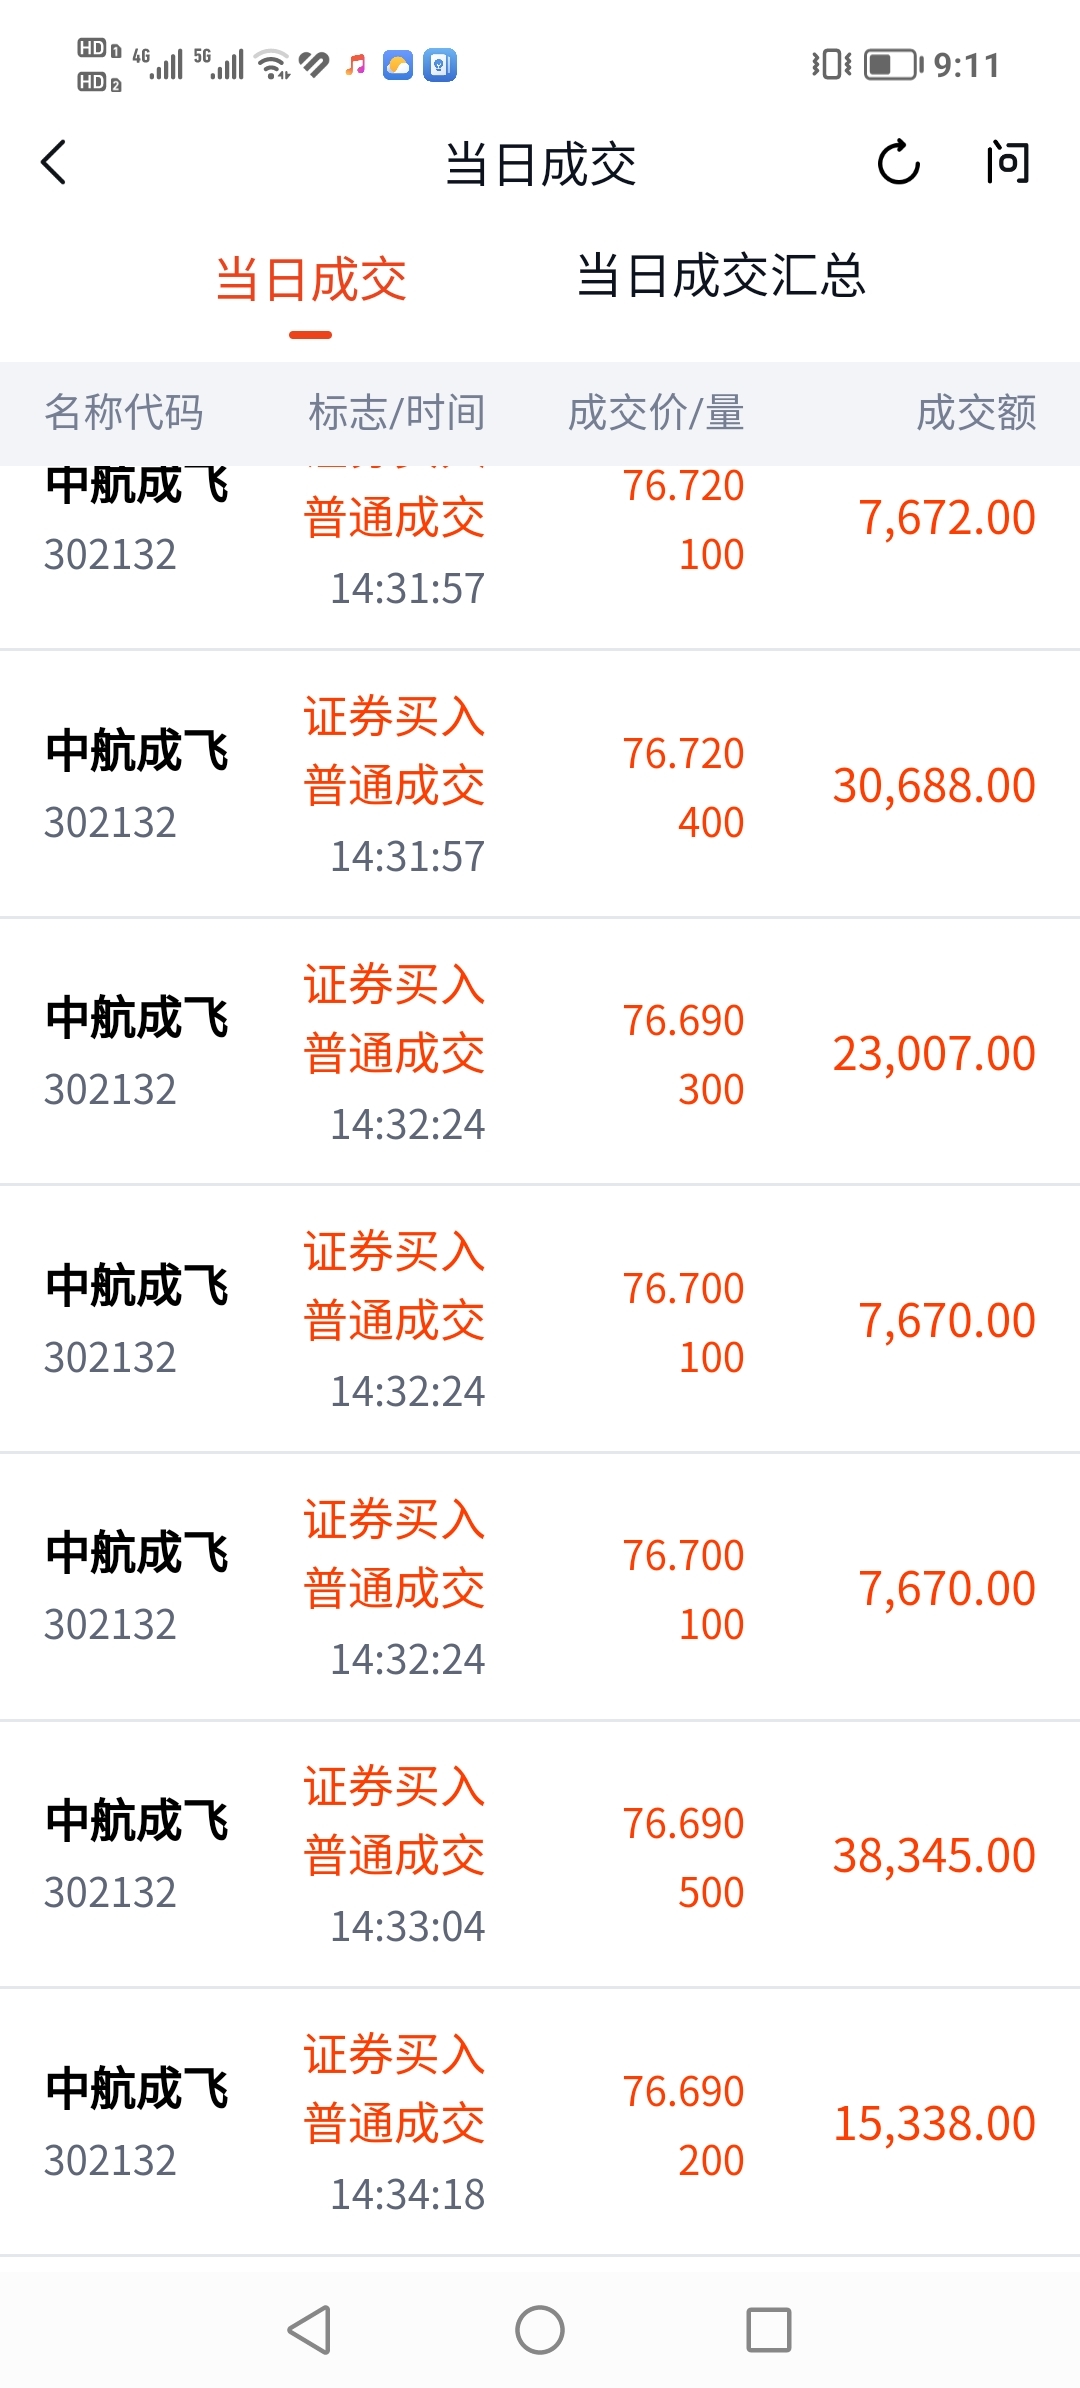Open the 30,688.00 trade record
This screenshot has height=2388, width=1080.
[540, 786]
